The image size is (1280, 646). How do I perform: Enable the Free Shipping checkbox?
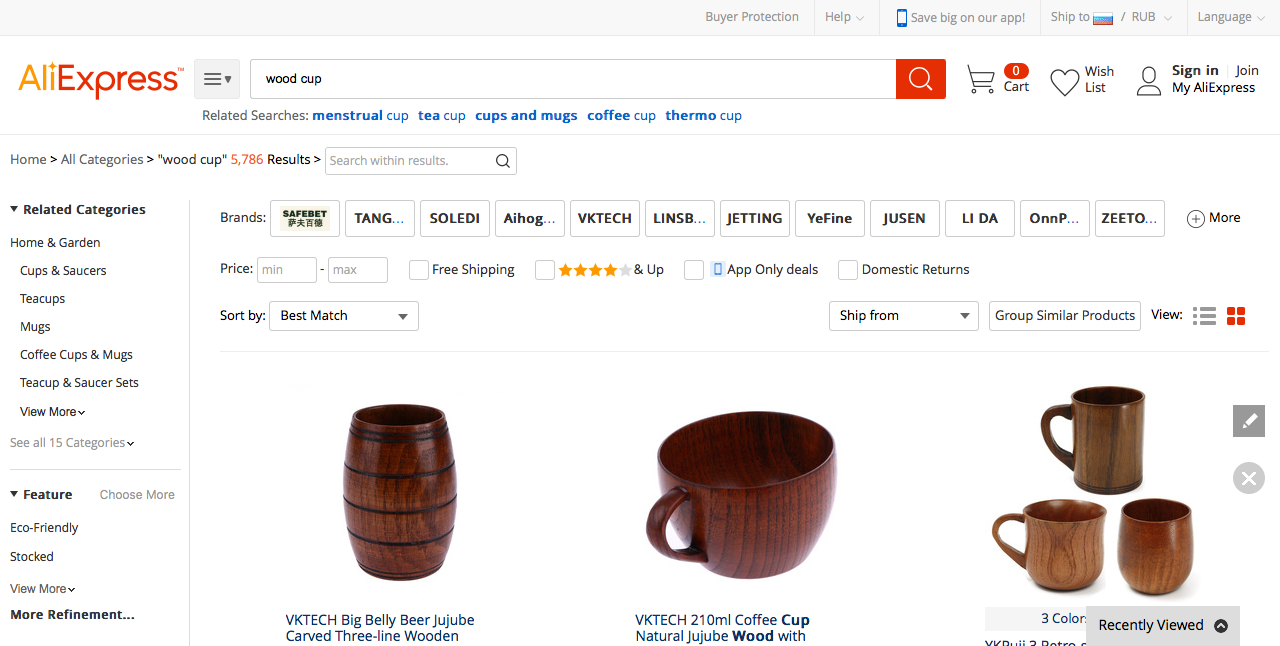419,270
